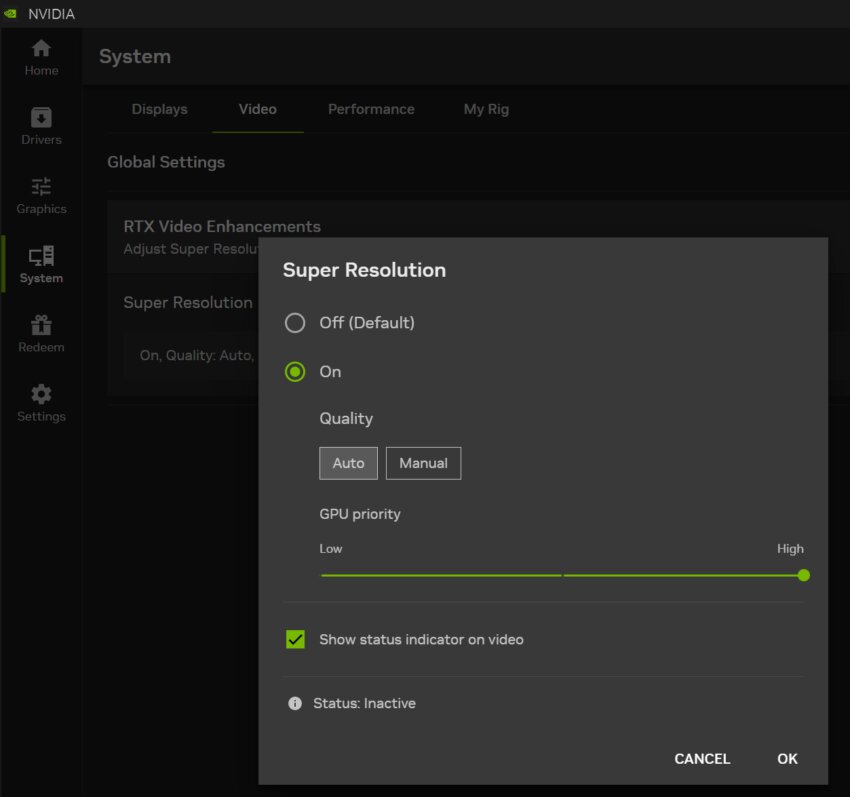Select Manual quality mode
The height and width of the screenshot is (797, 850).
(423, 463)
